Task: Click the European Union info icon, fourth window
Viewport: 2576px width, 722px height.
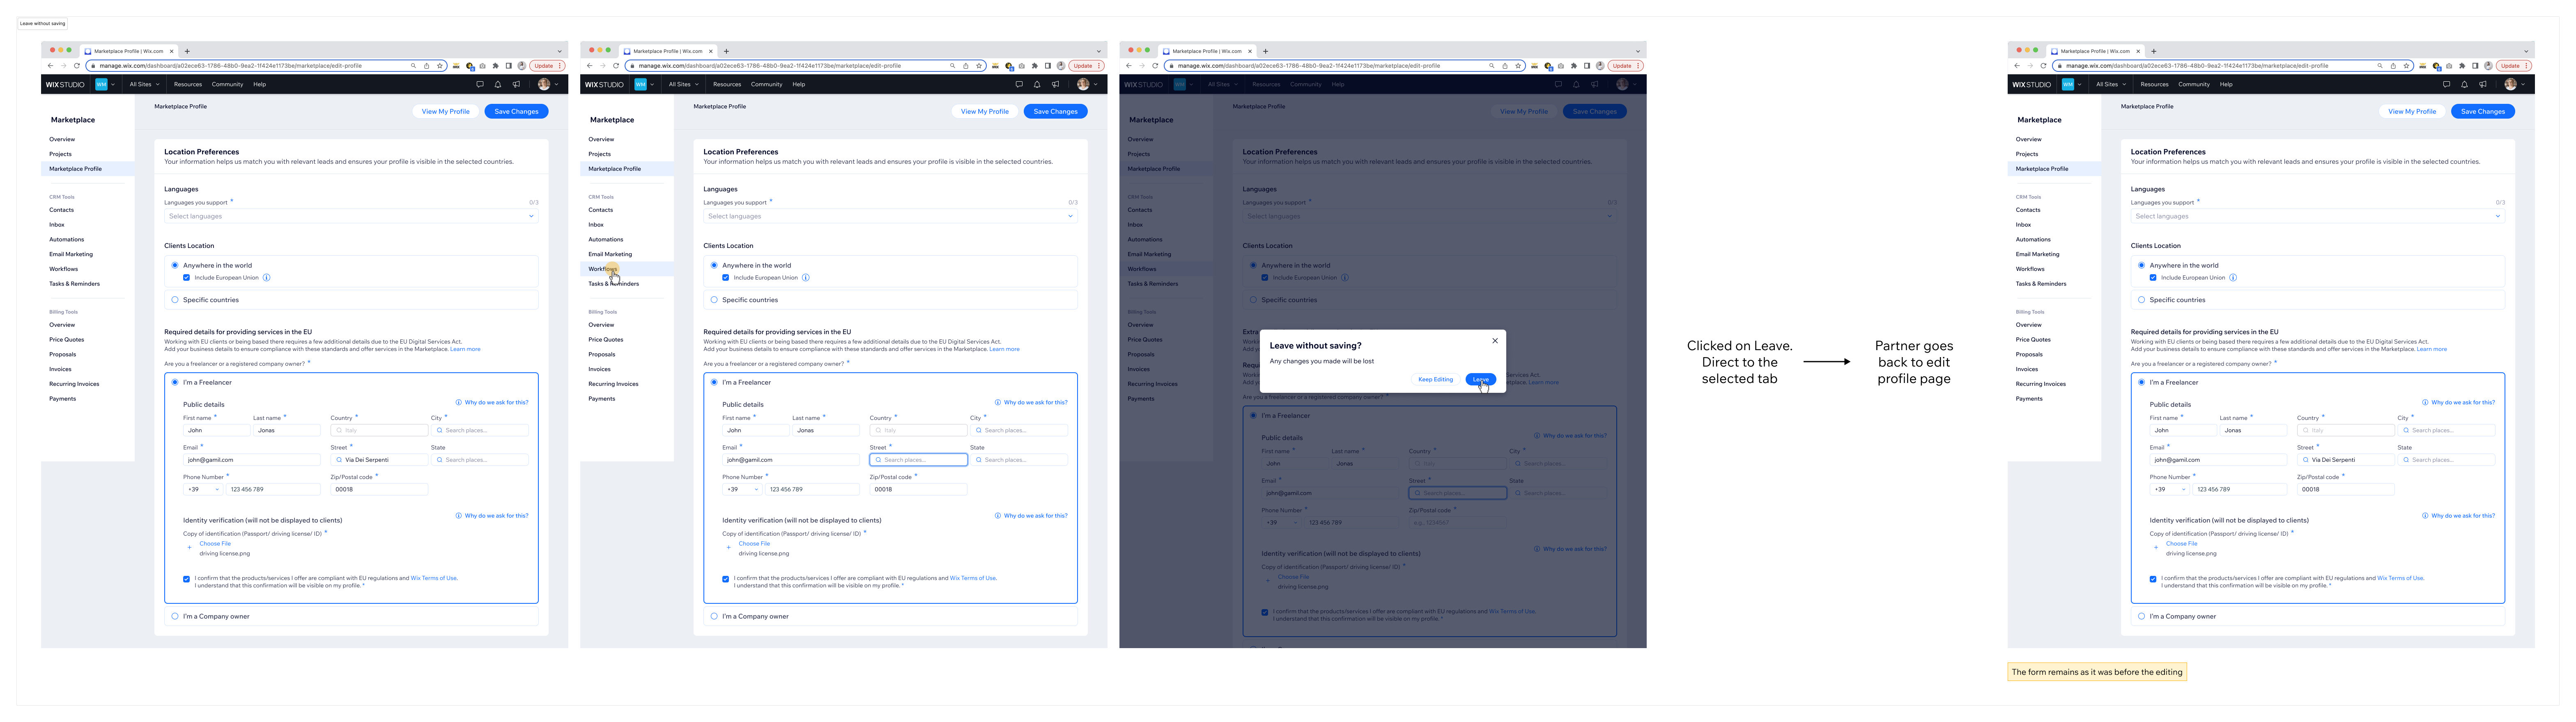Action: pos(2233,278)
